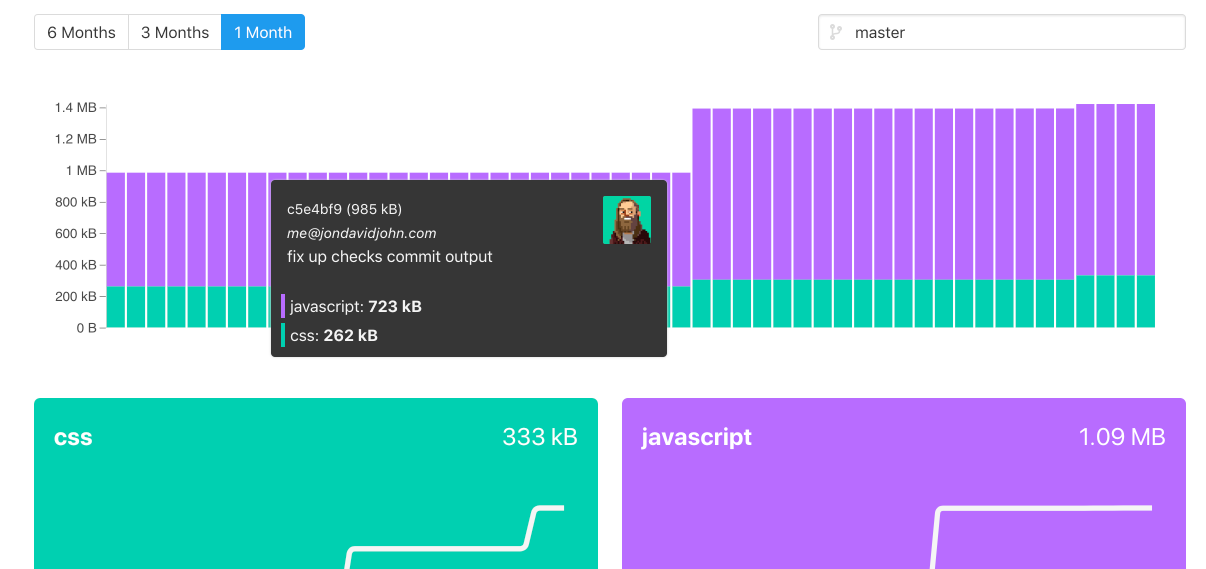Click the me@jondavidjohn.com email text
Image resolution: width=1206 pixels, height=569 pixels.
pyautogui.click(x=361, y=233)
